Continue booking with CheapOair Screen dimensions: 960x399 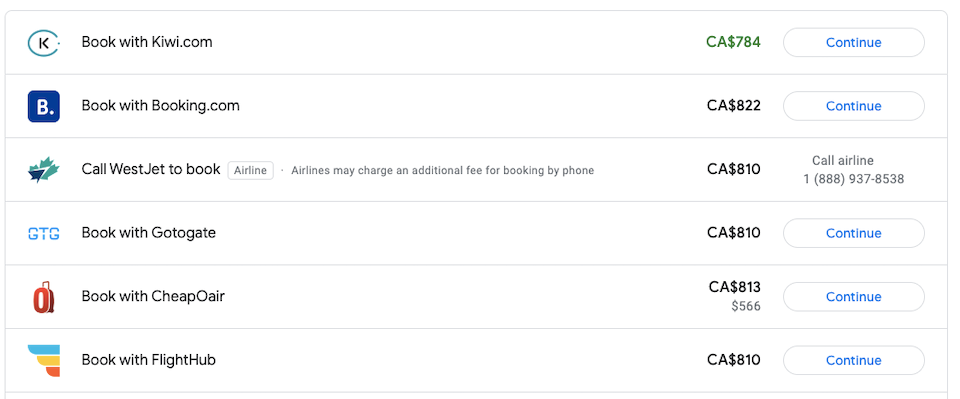pyautogui.click(x=853, y=297)
